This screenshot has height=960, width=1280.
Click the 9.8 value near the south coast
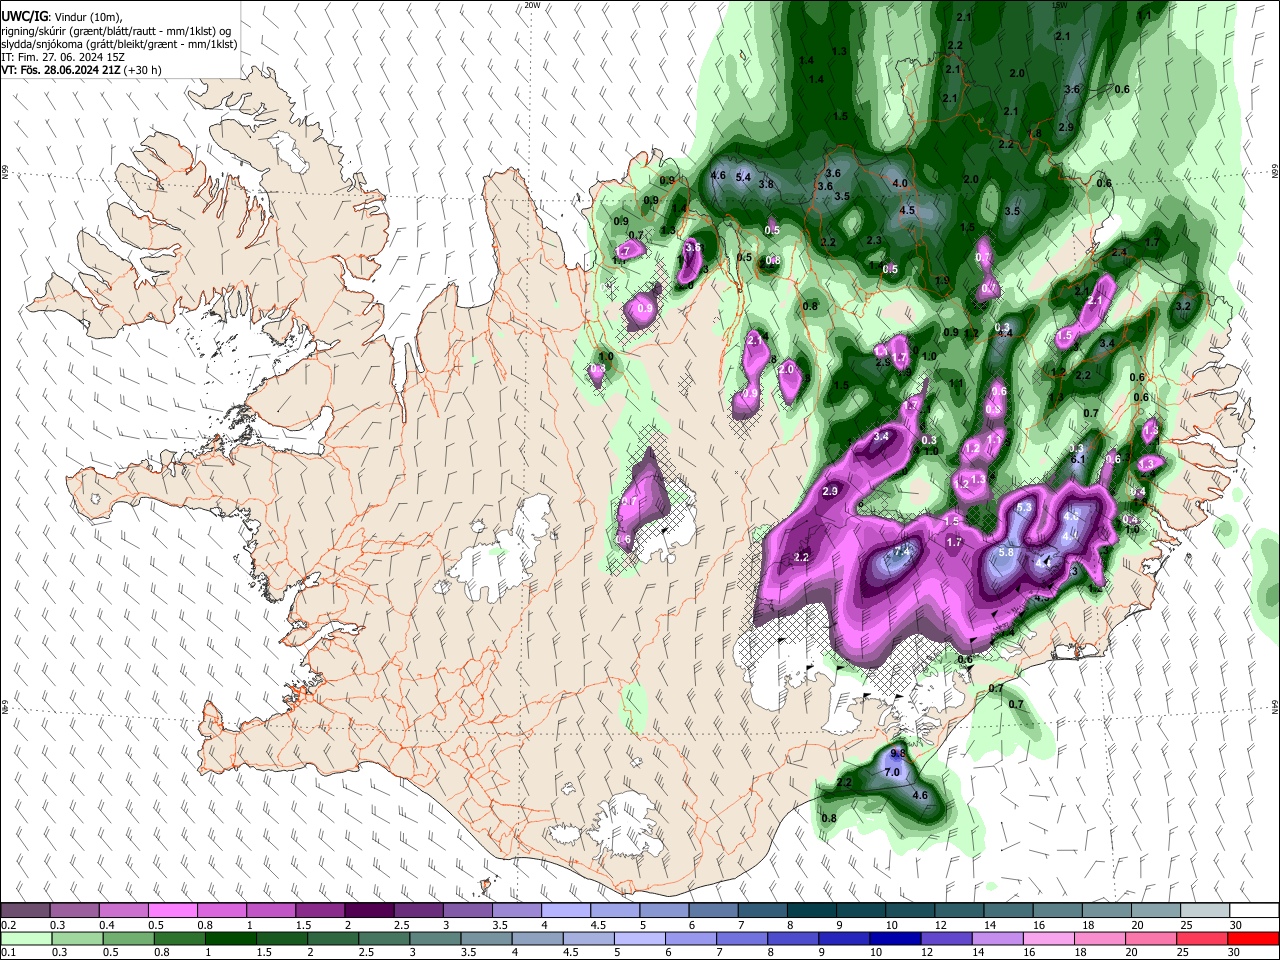[x=897, y=753]
